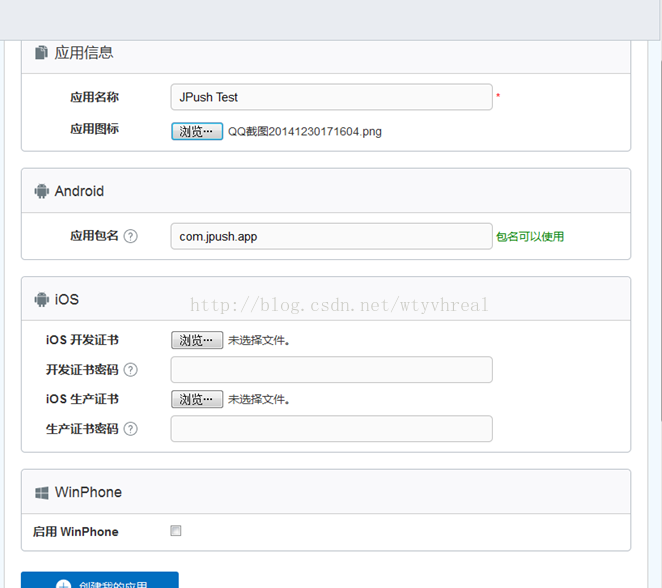Click the 应用信息 section document icon
The height and width of the screenshot is (588, 662).
click(41, 53)
